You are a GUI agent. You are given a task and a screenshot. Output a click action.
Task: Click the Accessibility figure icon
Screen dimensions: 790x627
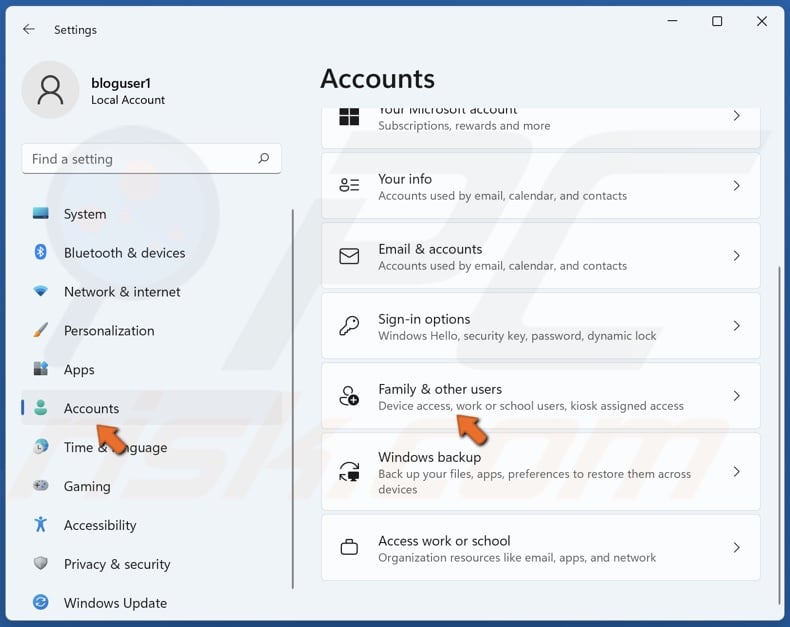pyautogui.click(x=40, y=525)
